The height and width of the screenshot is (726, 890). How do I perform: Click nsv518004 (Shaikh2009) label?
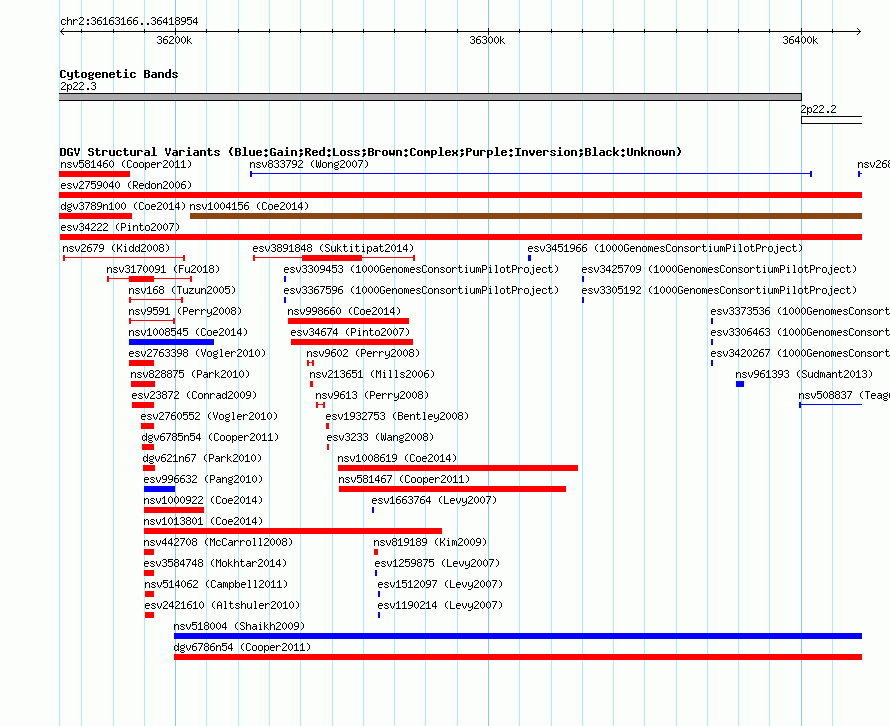pyautogui.click(x=239, y=627)
